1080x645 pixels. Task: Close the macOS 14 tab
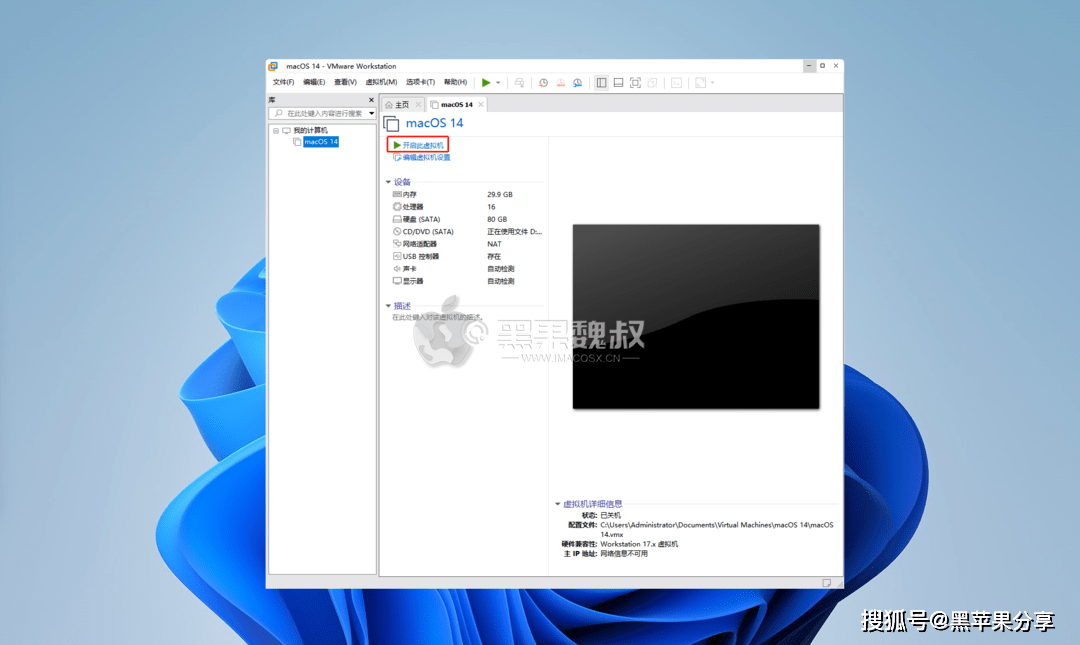pyautogui.click(x=481, y=105)
